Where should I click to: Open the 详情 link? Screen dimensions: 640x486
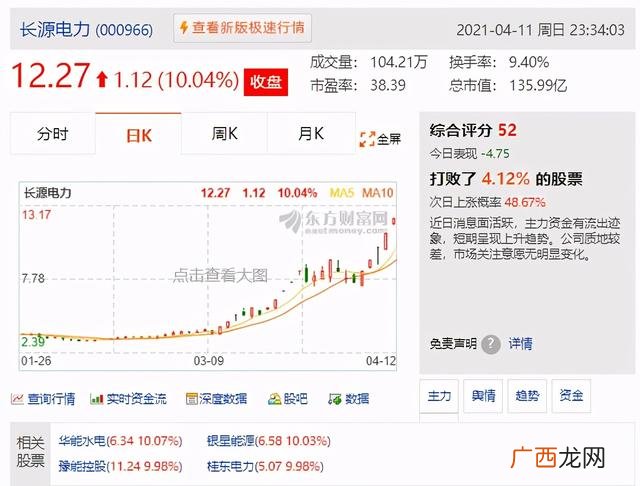[520, 344]
